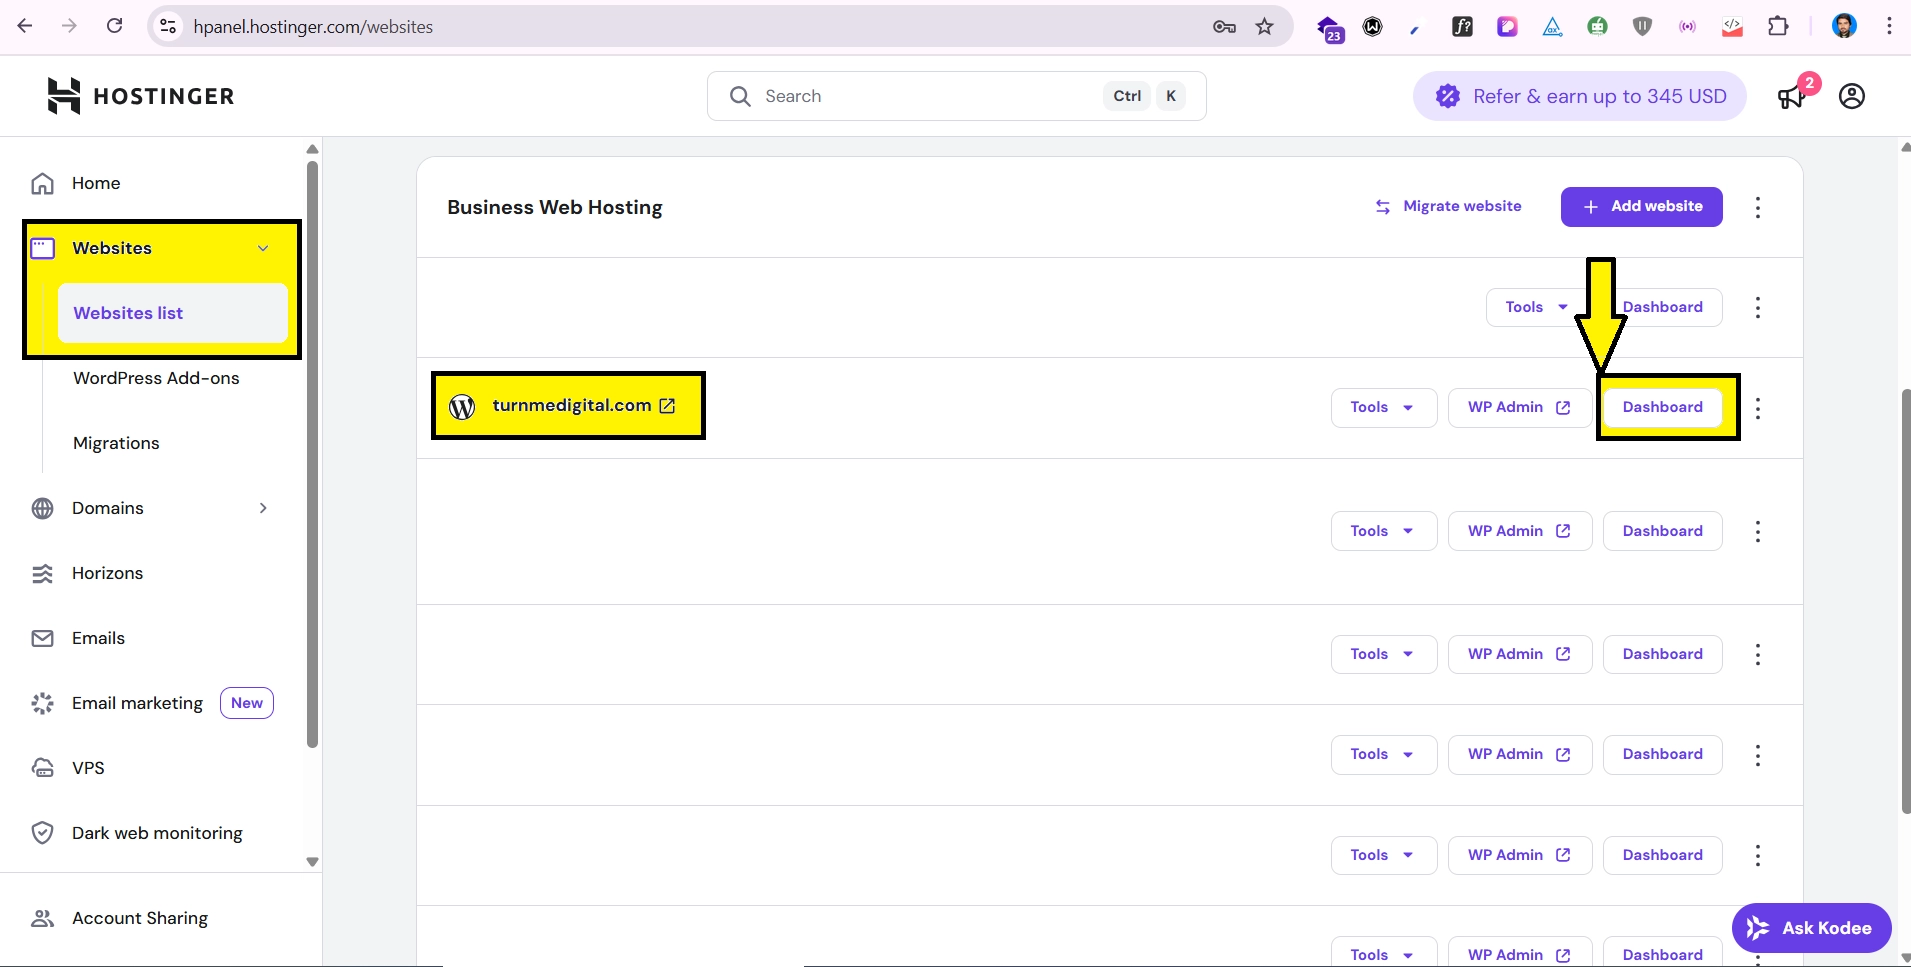Click the Hostinger logo
The width and height of the screenshot is (1911, 967).
pos(141,96)
